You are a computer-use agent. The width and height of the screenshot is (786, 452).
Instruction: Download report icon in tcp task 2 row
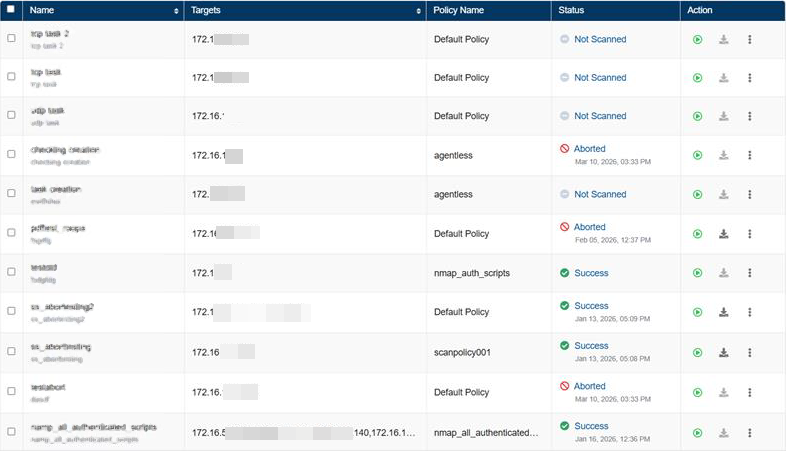pyautogui.click(x=723, y=39)
